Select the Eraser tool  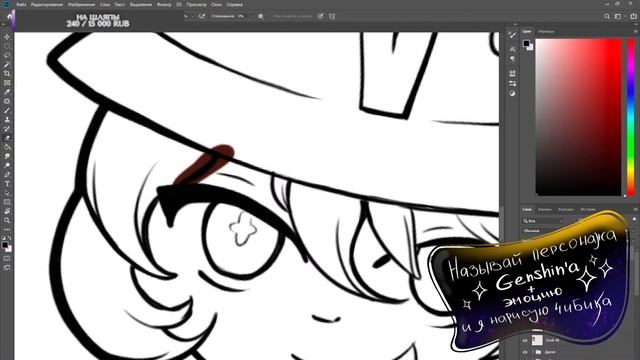pos(7,138)
